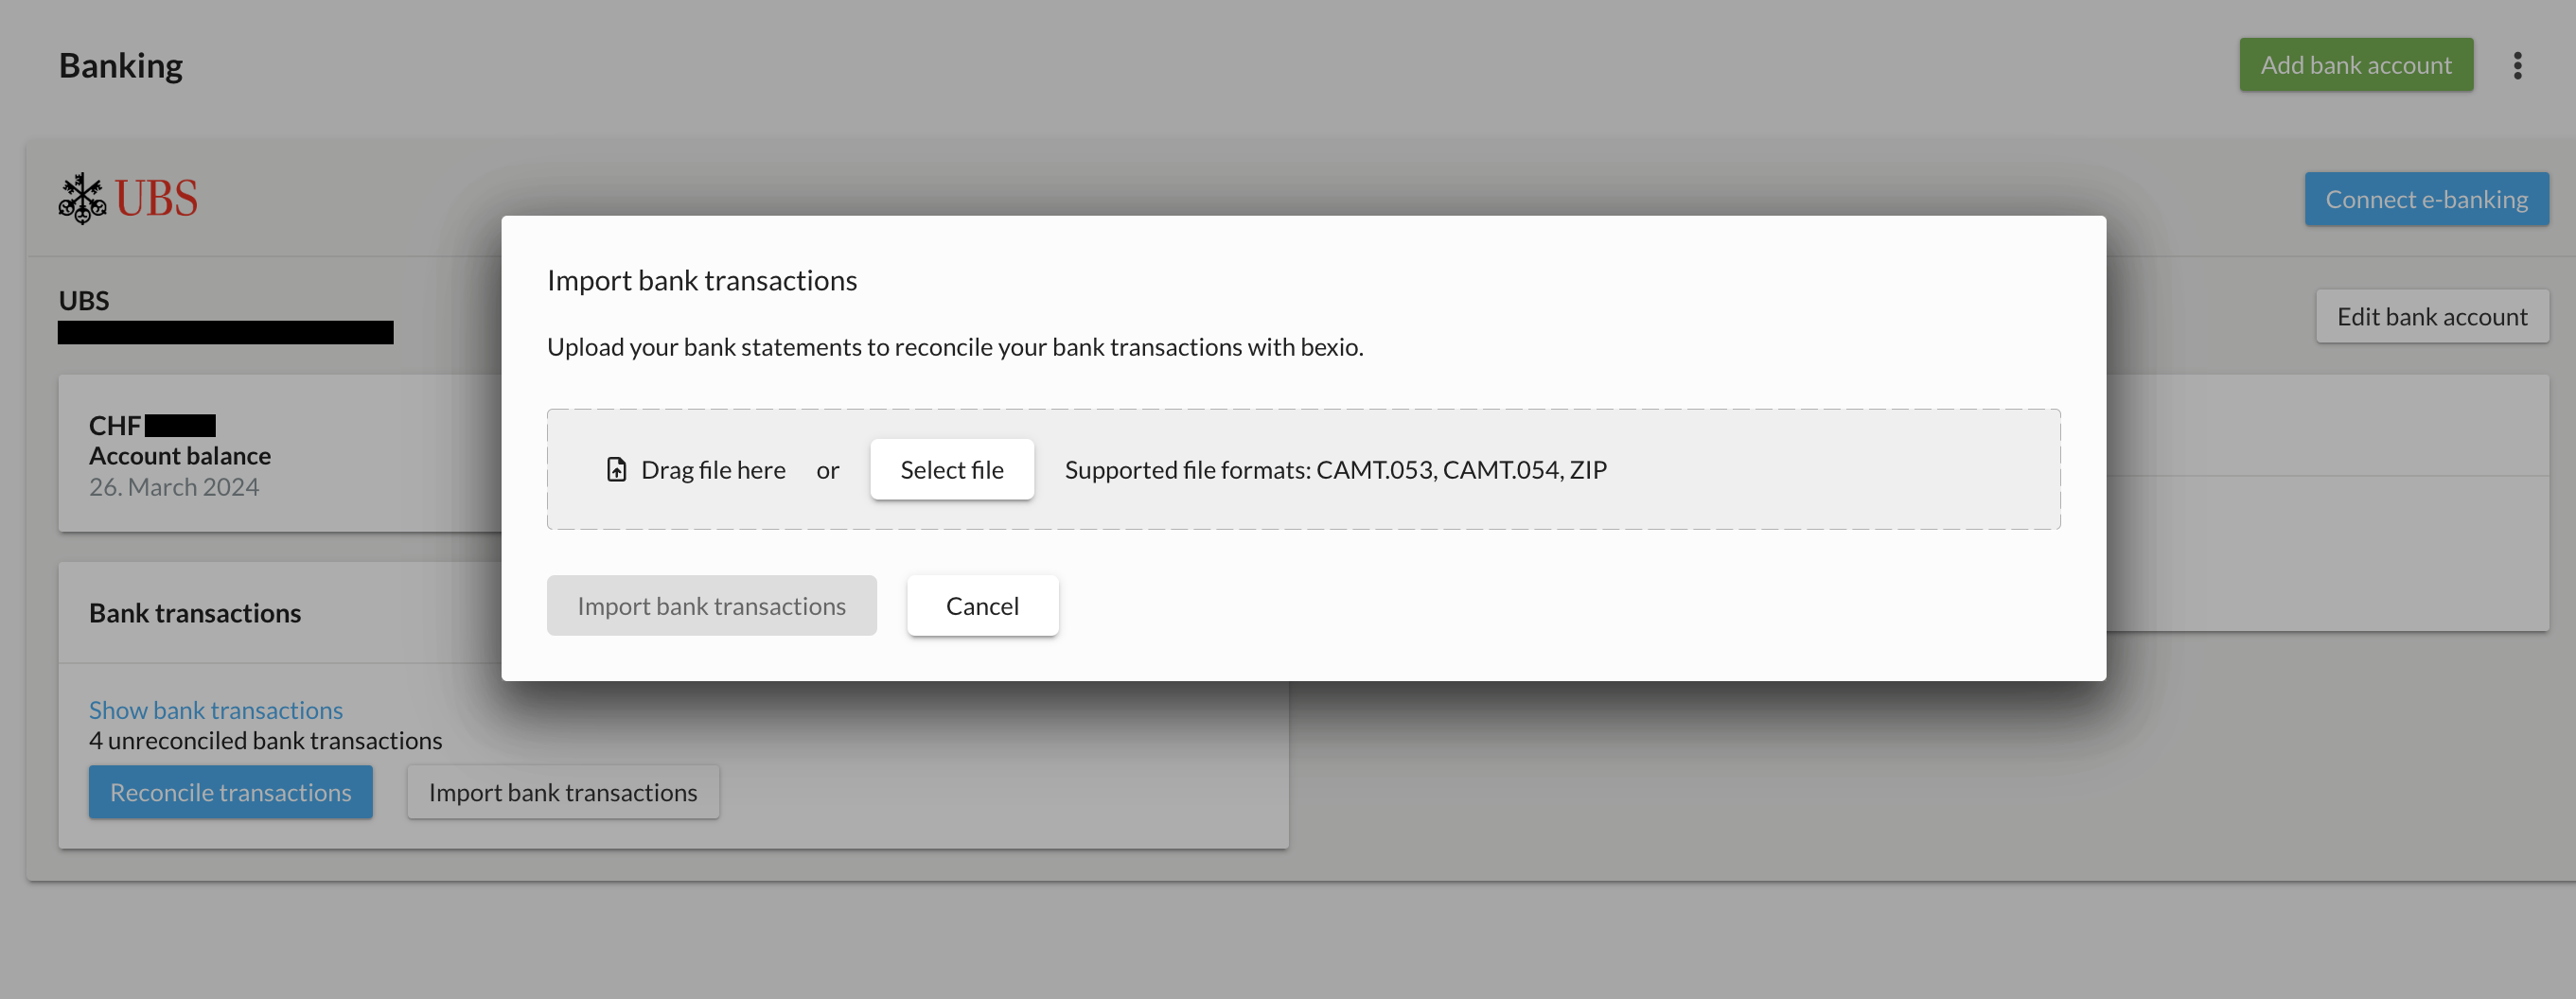This screenshot has height=999, width=2576.
Task: Click the Select file button
Action: pyautogui.click(x=951, y=469)
